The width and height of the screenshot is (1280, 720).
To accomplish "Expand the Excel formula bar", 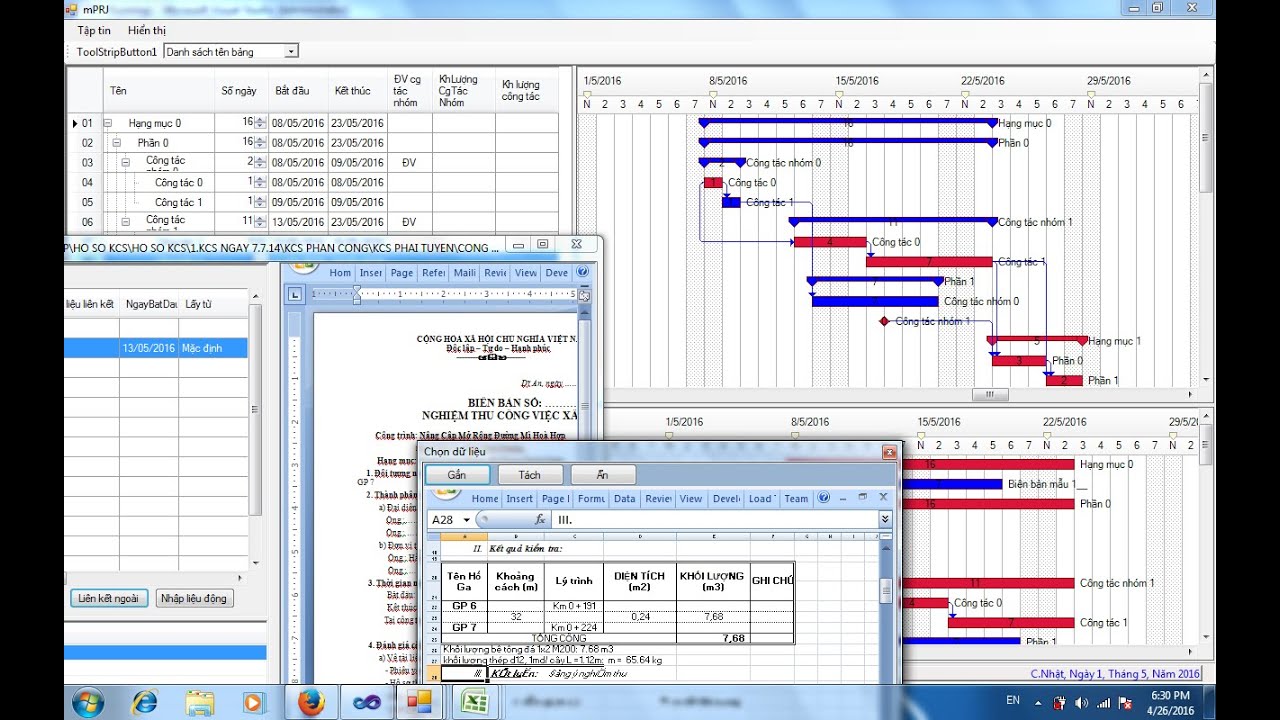I will click(x=885, y=520).
